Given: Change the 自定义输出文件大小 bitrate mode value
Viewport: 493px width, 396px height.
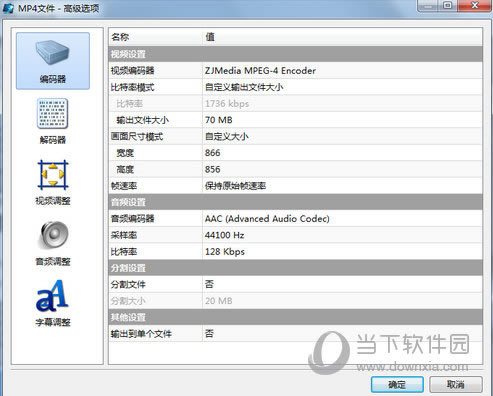Looking at the screenshot, I should pyautogui.click(x=244, y=87).
